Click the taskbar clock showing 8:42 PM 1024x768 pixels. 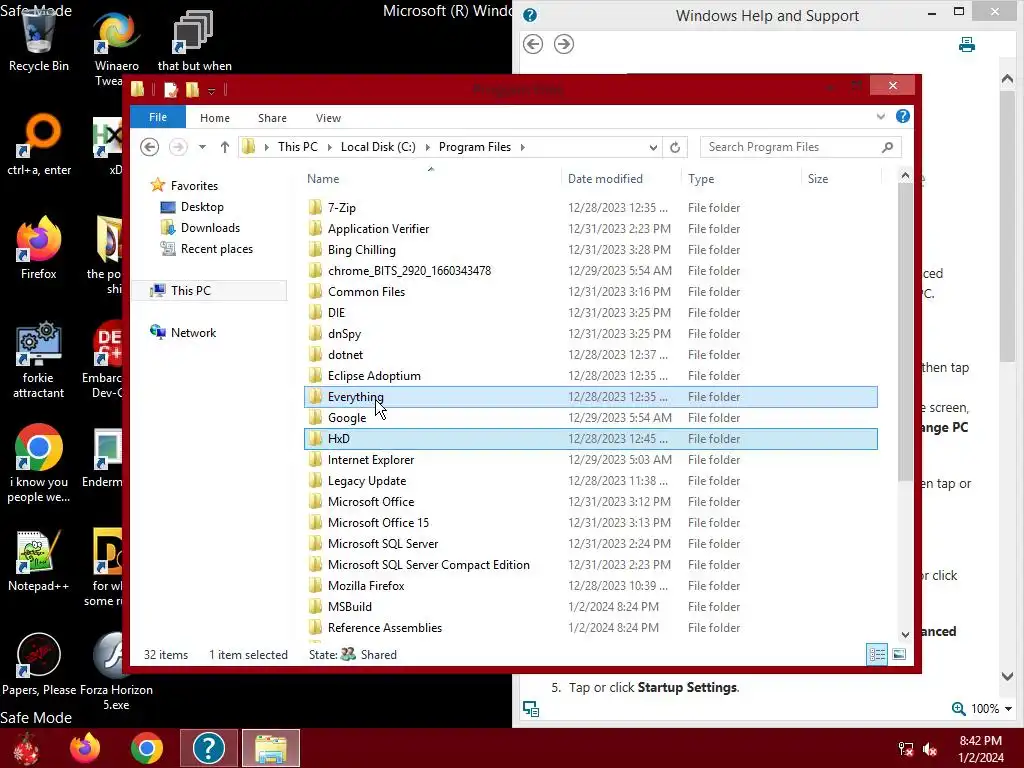(981, 748)
